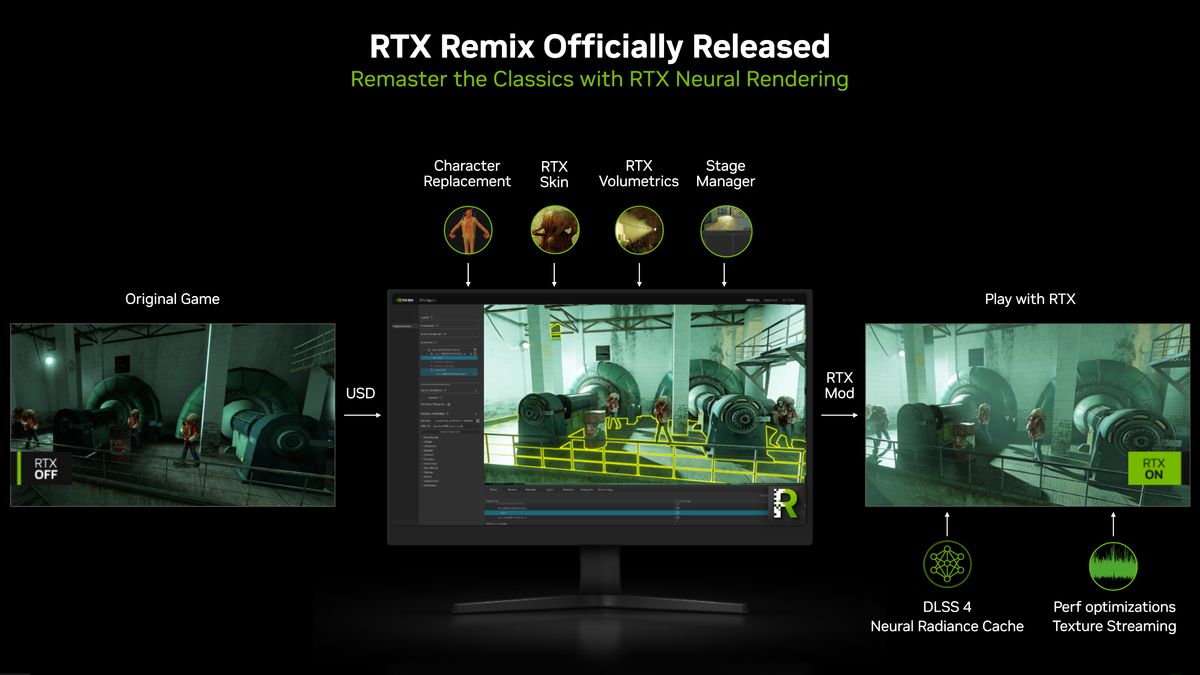Click the RTX Remix R logo in the viewport
Image resolution: width=1200 pixels, height=675 pixels.
click(x=786, y=505)
